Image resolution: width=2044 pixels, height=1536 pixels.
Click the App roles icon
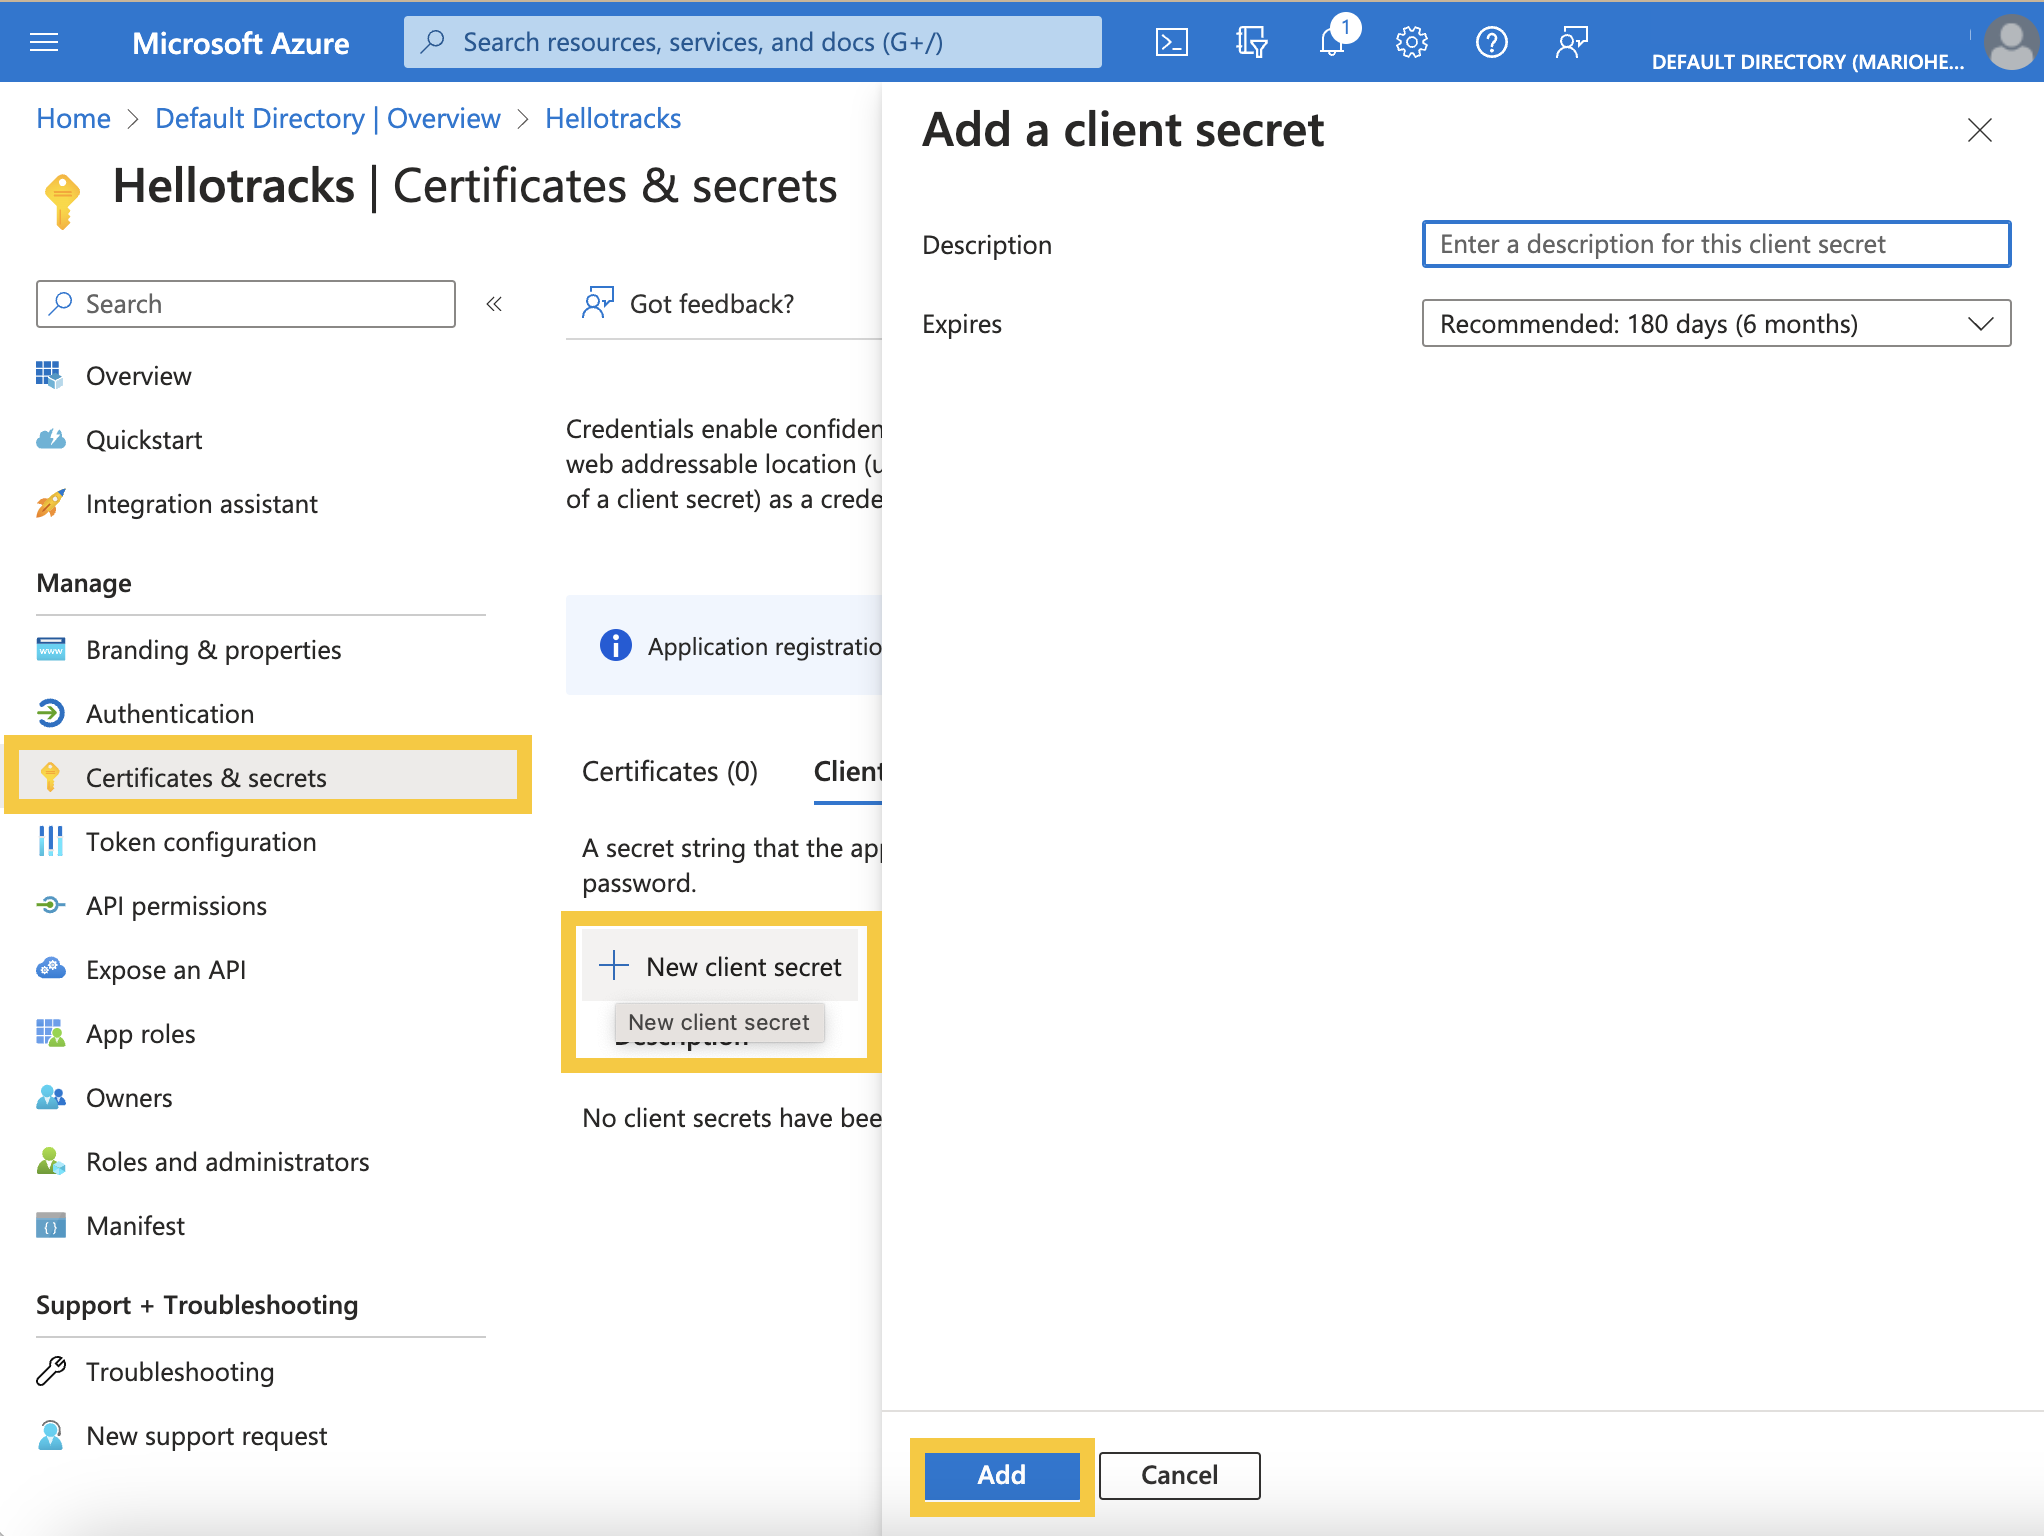(50, 1033)
